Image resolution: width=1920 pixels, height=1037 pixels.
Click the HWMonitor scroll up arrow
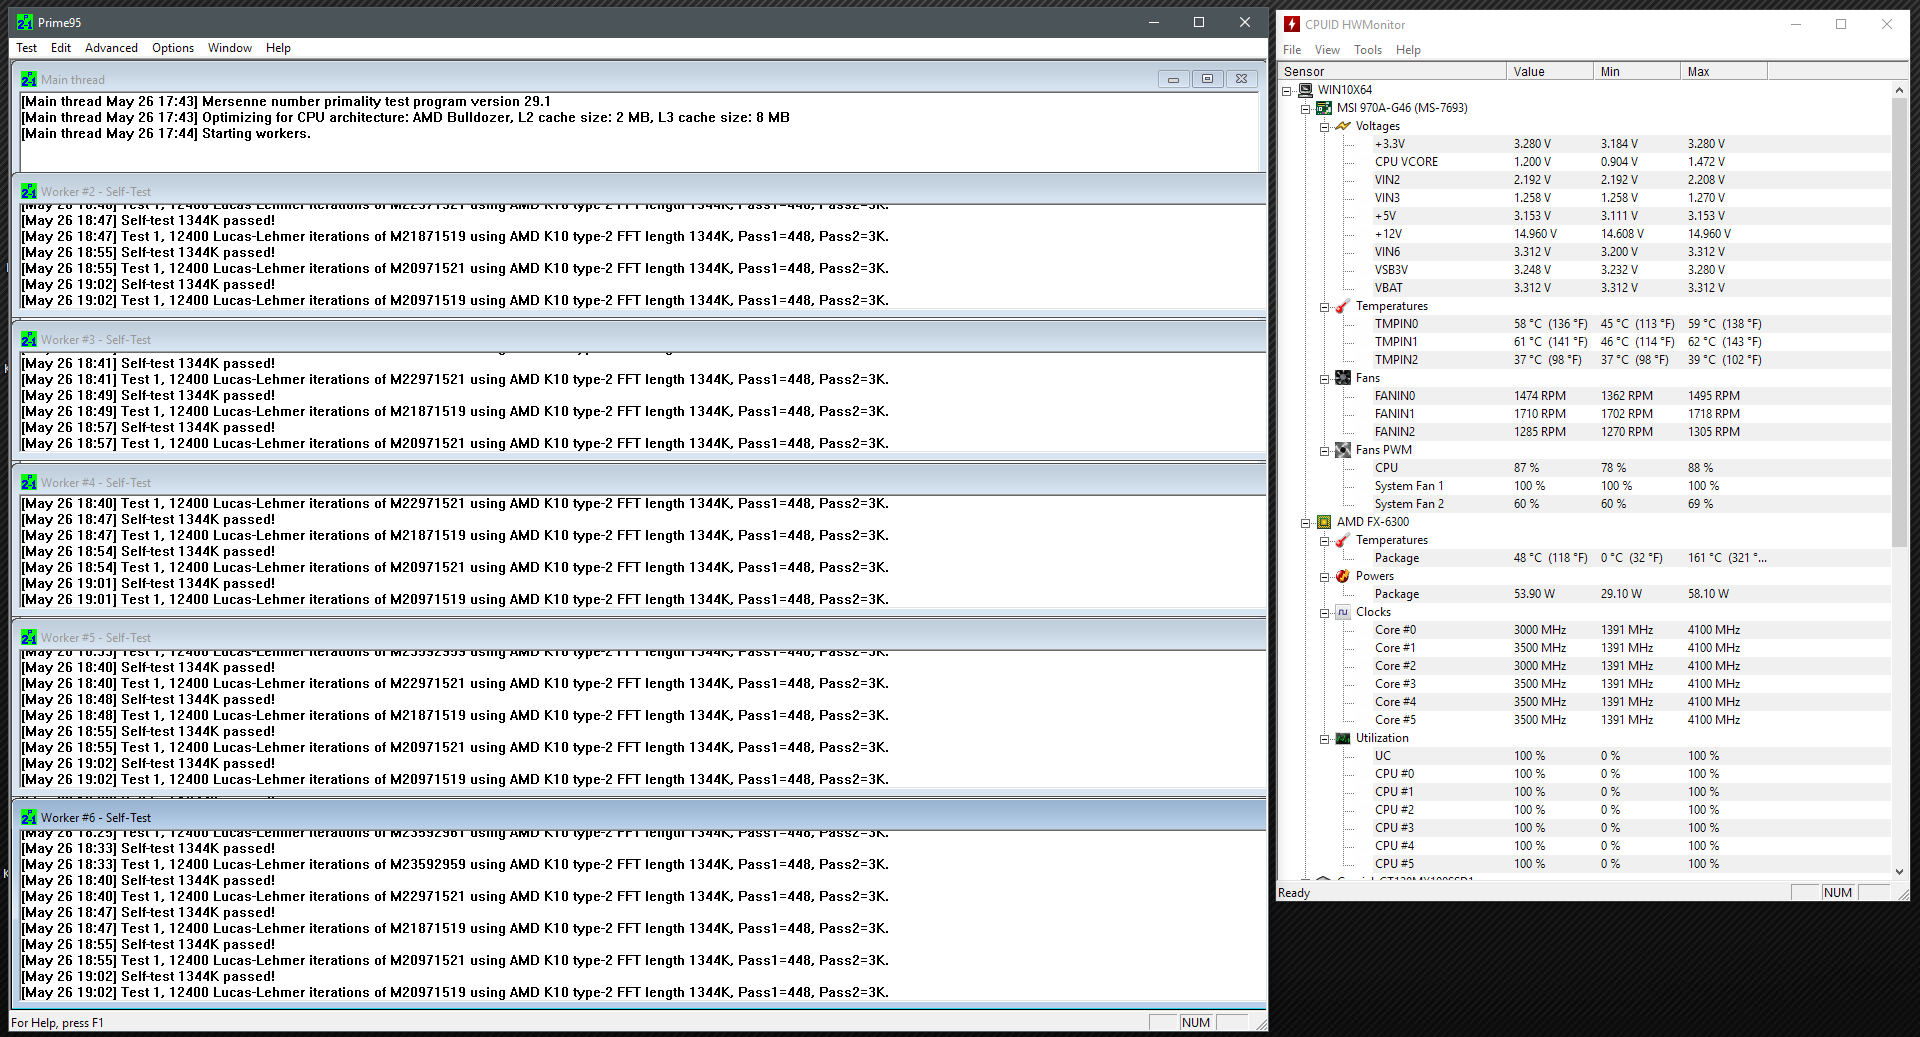pos(1899,90)
